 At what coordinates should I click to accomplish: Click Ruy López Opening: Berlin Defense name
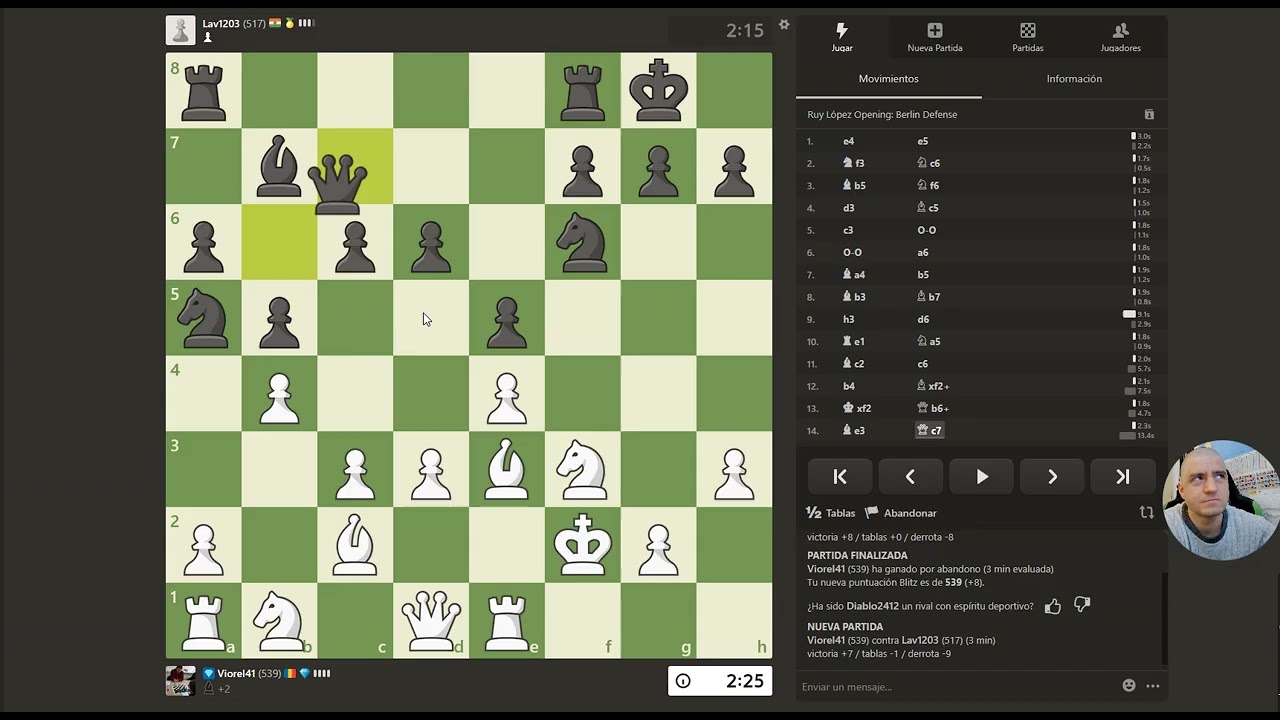click(x=882, y=115)
